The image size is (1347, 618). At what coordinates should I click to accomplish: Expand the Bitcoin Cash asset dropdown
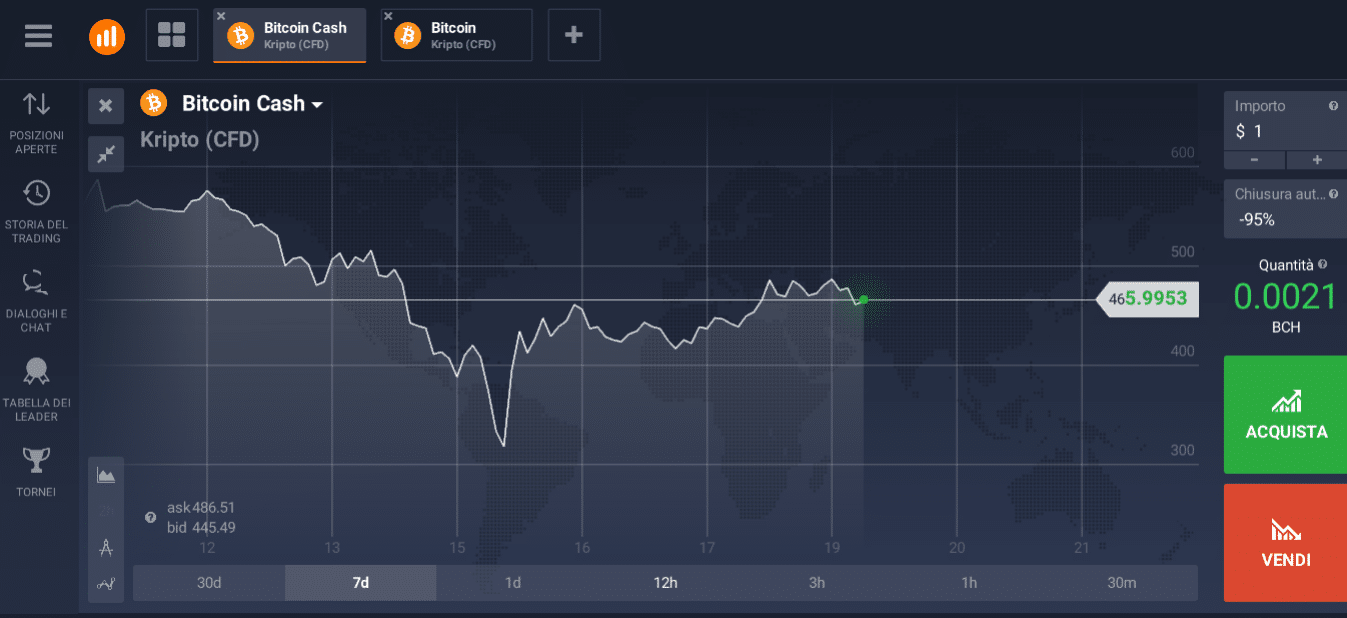pyautogui.click(x=317, y=105)
